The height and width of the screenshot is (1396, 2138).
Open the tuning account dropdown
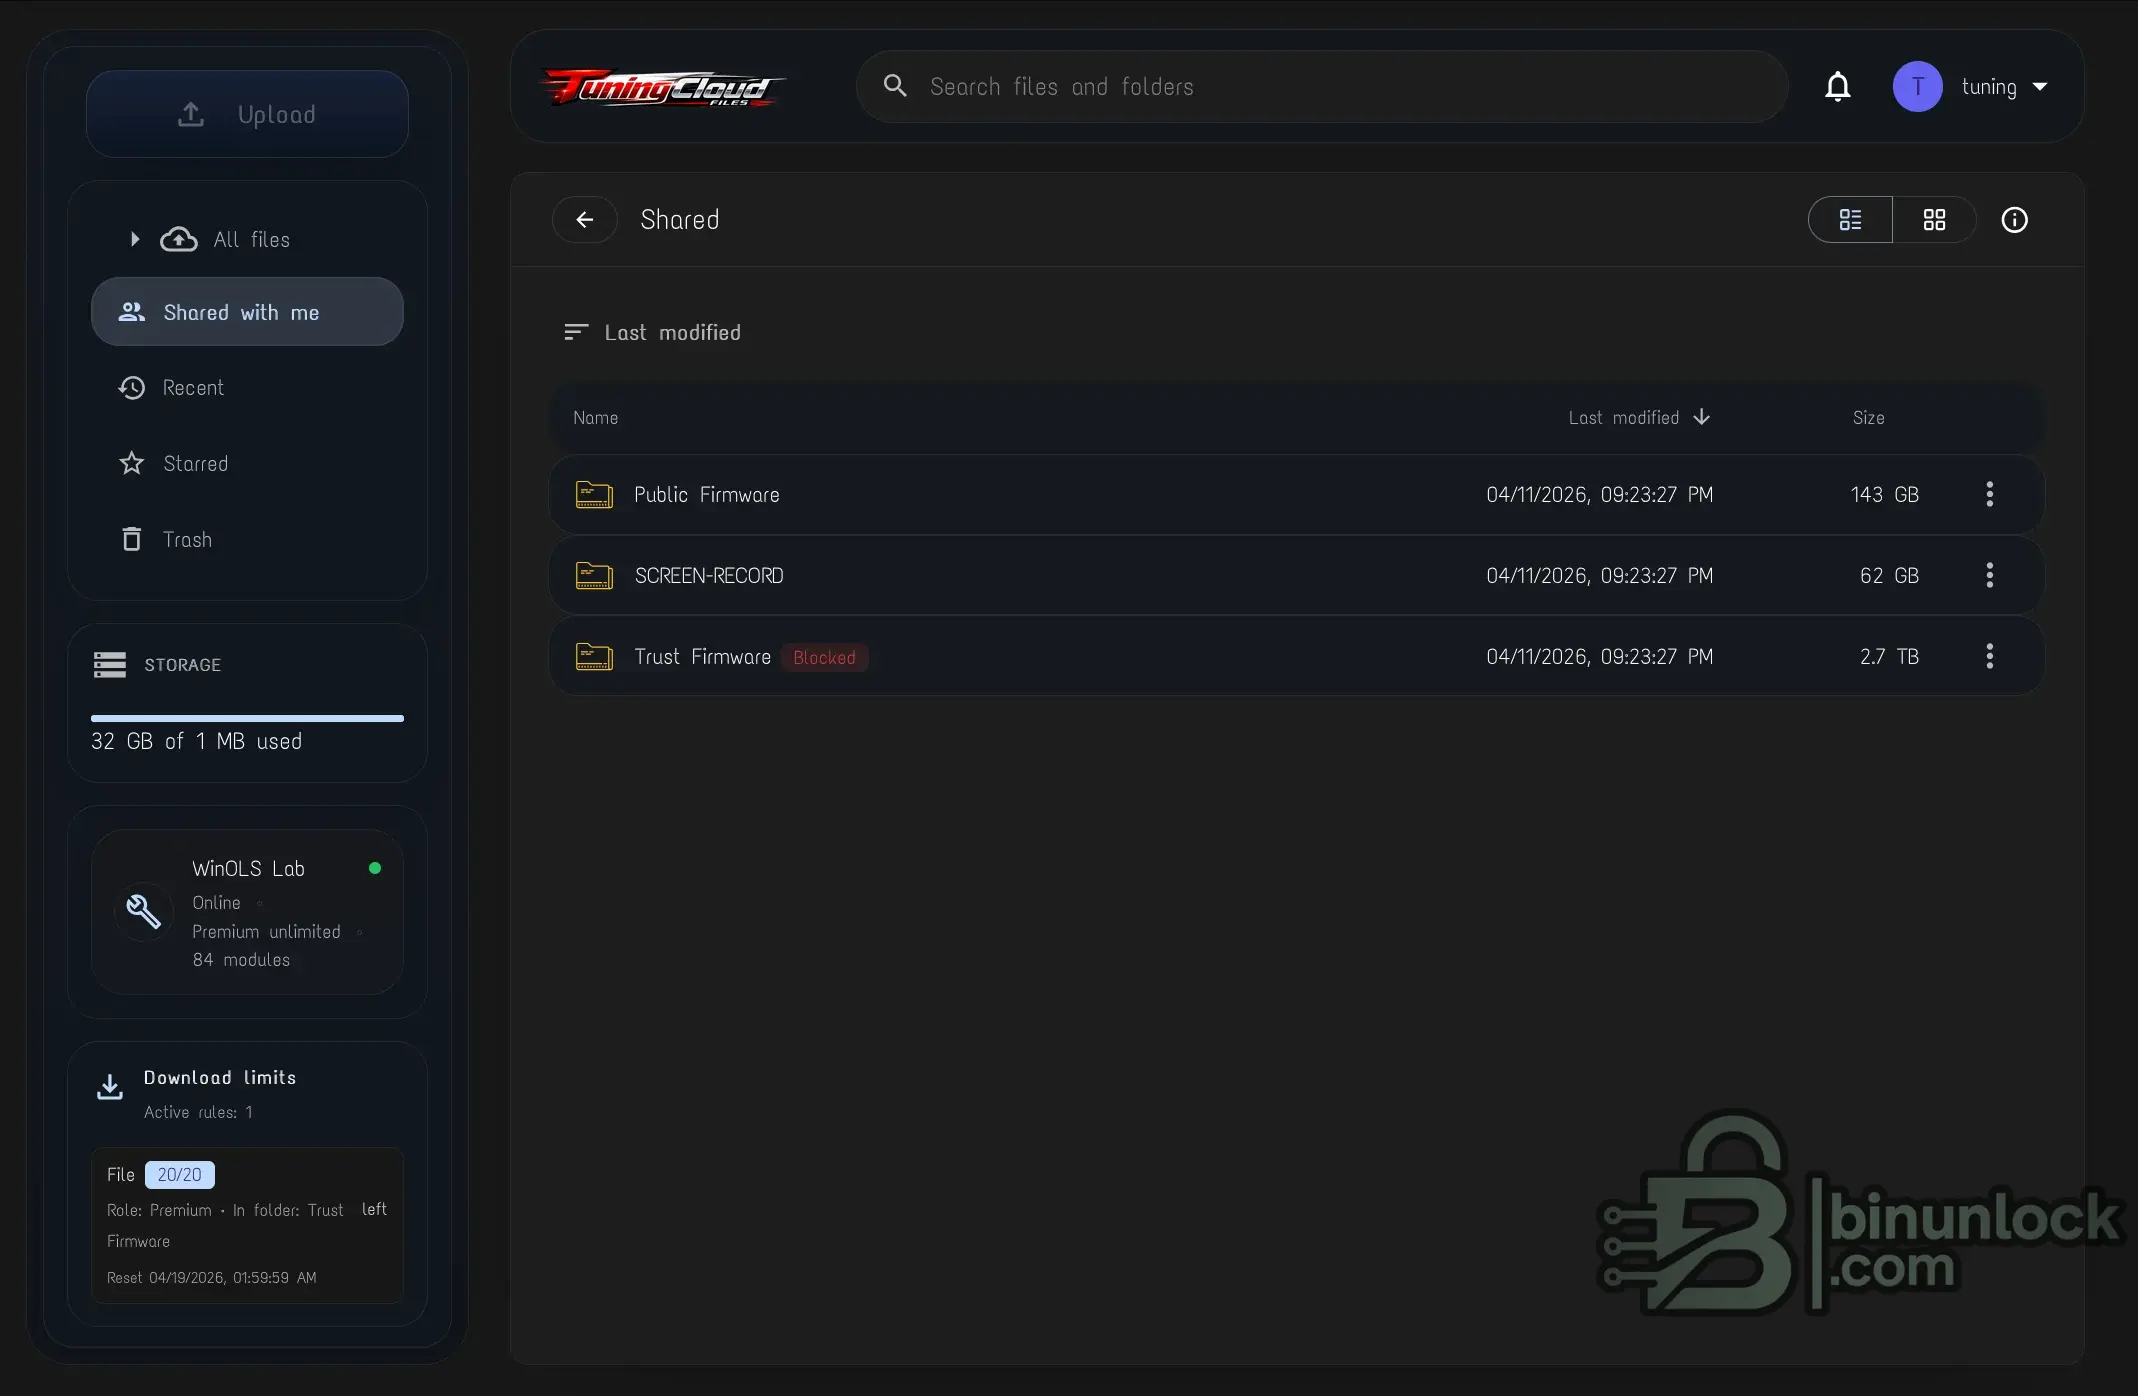coord(2005,87)
